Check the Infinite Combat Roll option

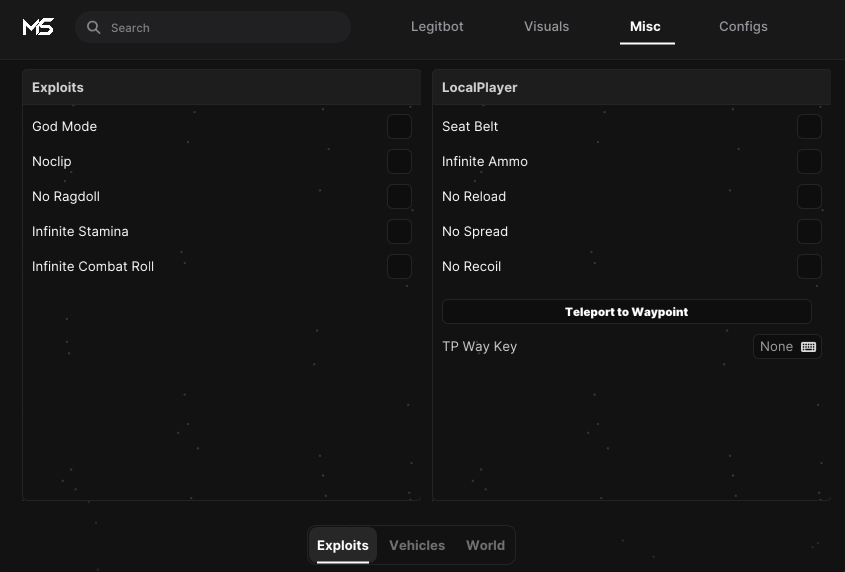(399, 266)
